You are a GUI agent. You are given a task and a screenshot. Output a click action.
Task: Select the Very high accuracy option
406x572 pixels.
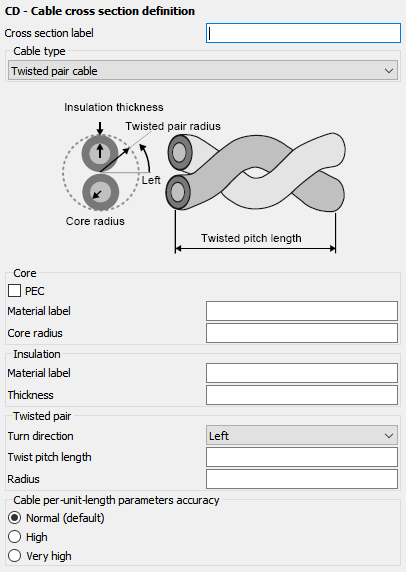(14, 556)
